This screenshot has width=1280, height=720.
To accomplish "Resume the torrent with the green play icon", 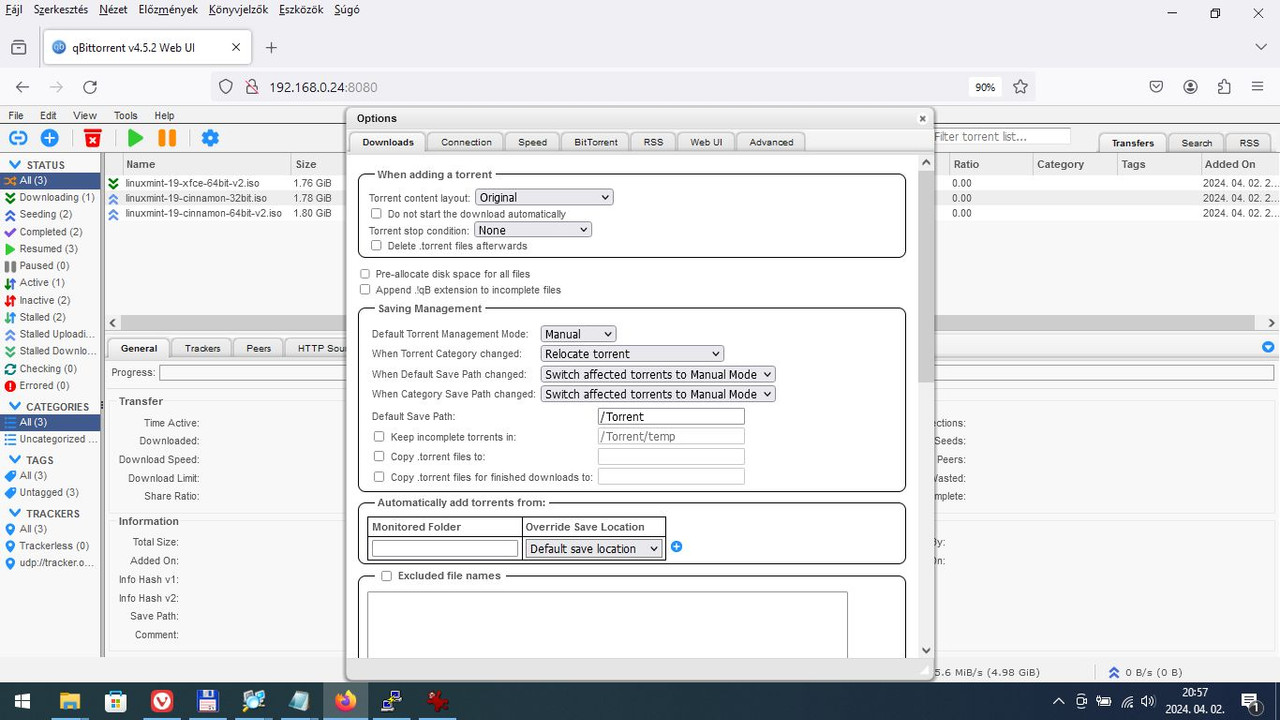I will coord(135,137).
